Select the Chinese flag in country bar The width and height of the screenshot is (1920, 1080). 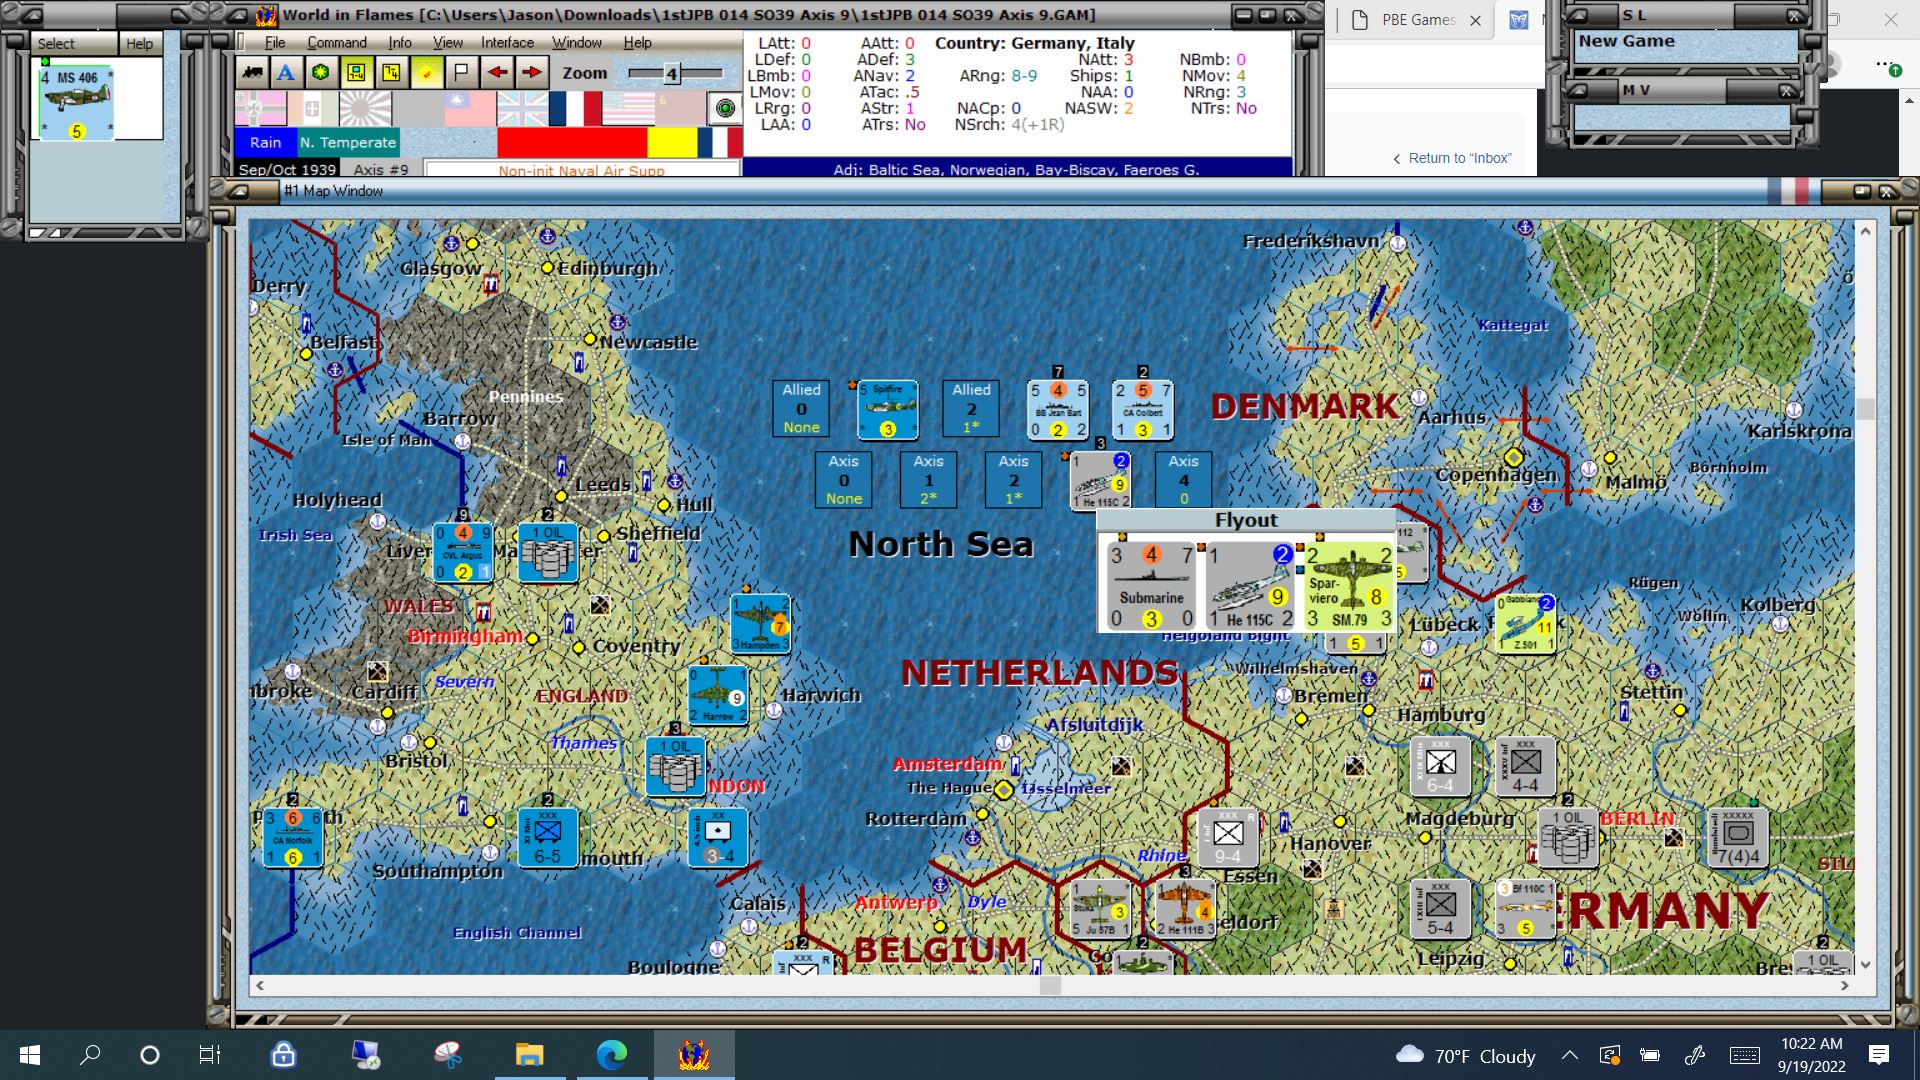pos(470,108)
